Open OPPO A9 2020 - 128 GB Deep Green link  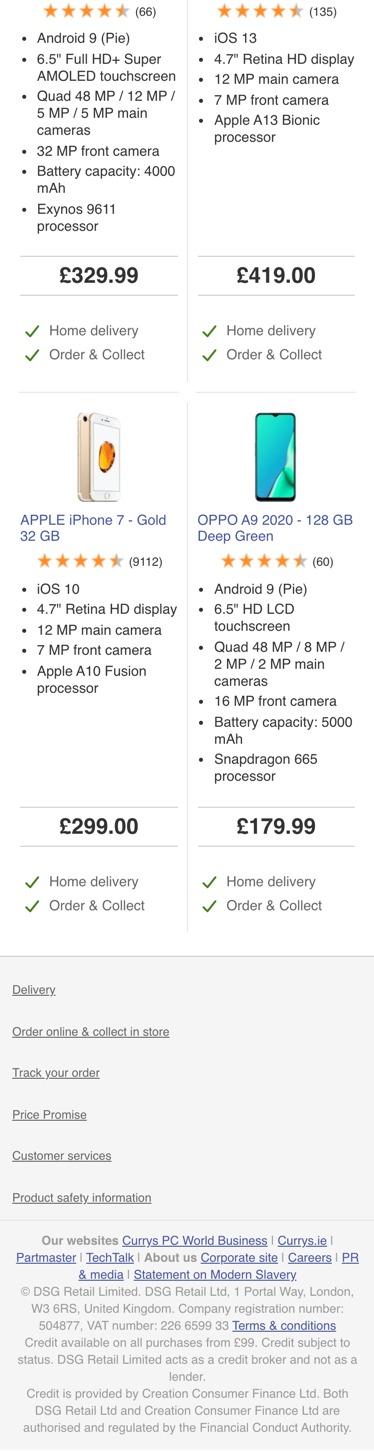[x=275, y=528]
